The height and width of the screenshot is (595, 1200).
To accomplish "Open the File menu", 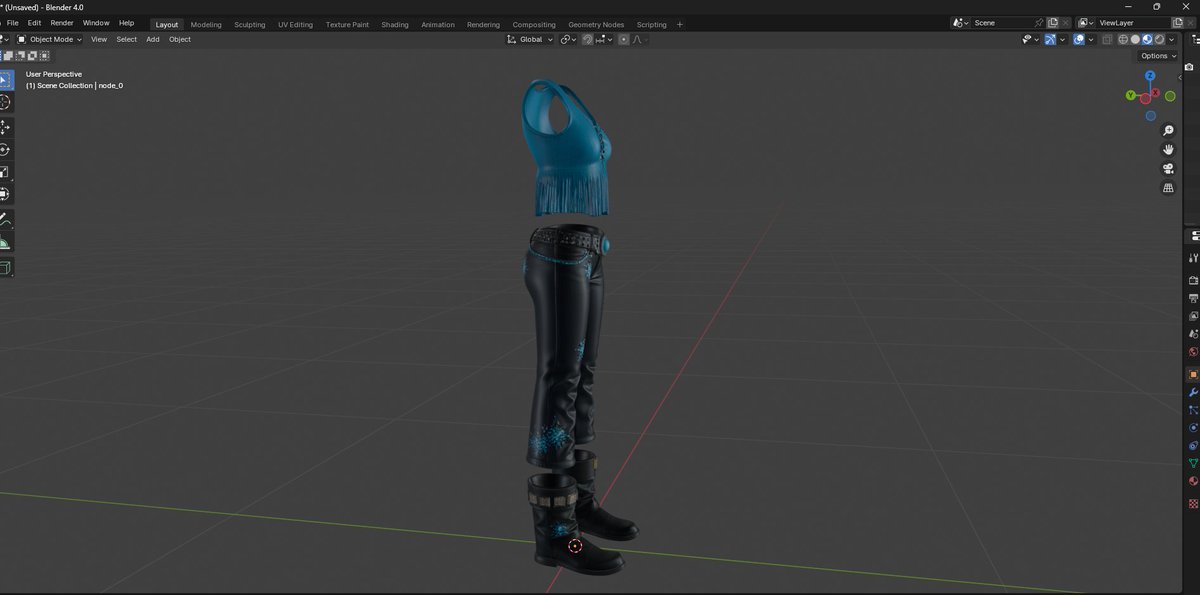I will (12, 23).
